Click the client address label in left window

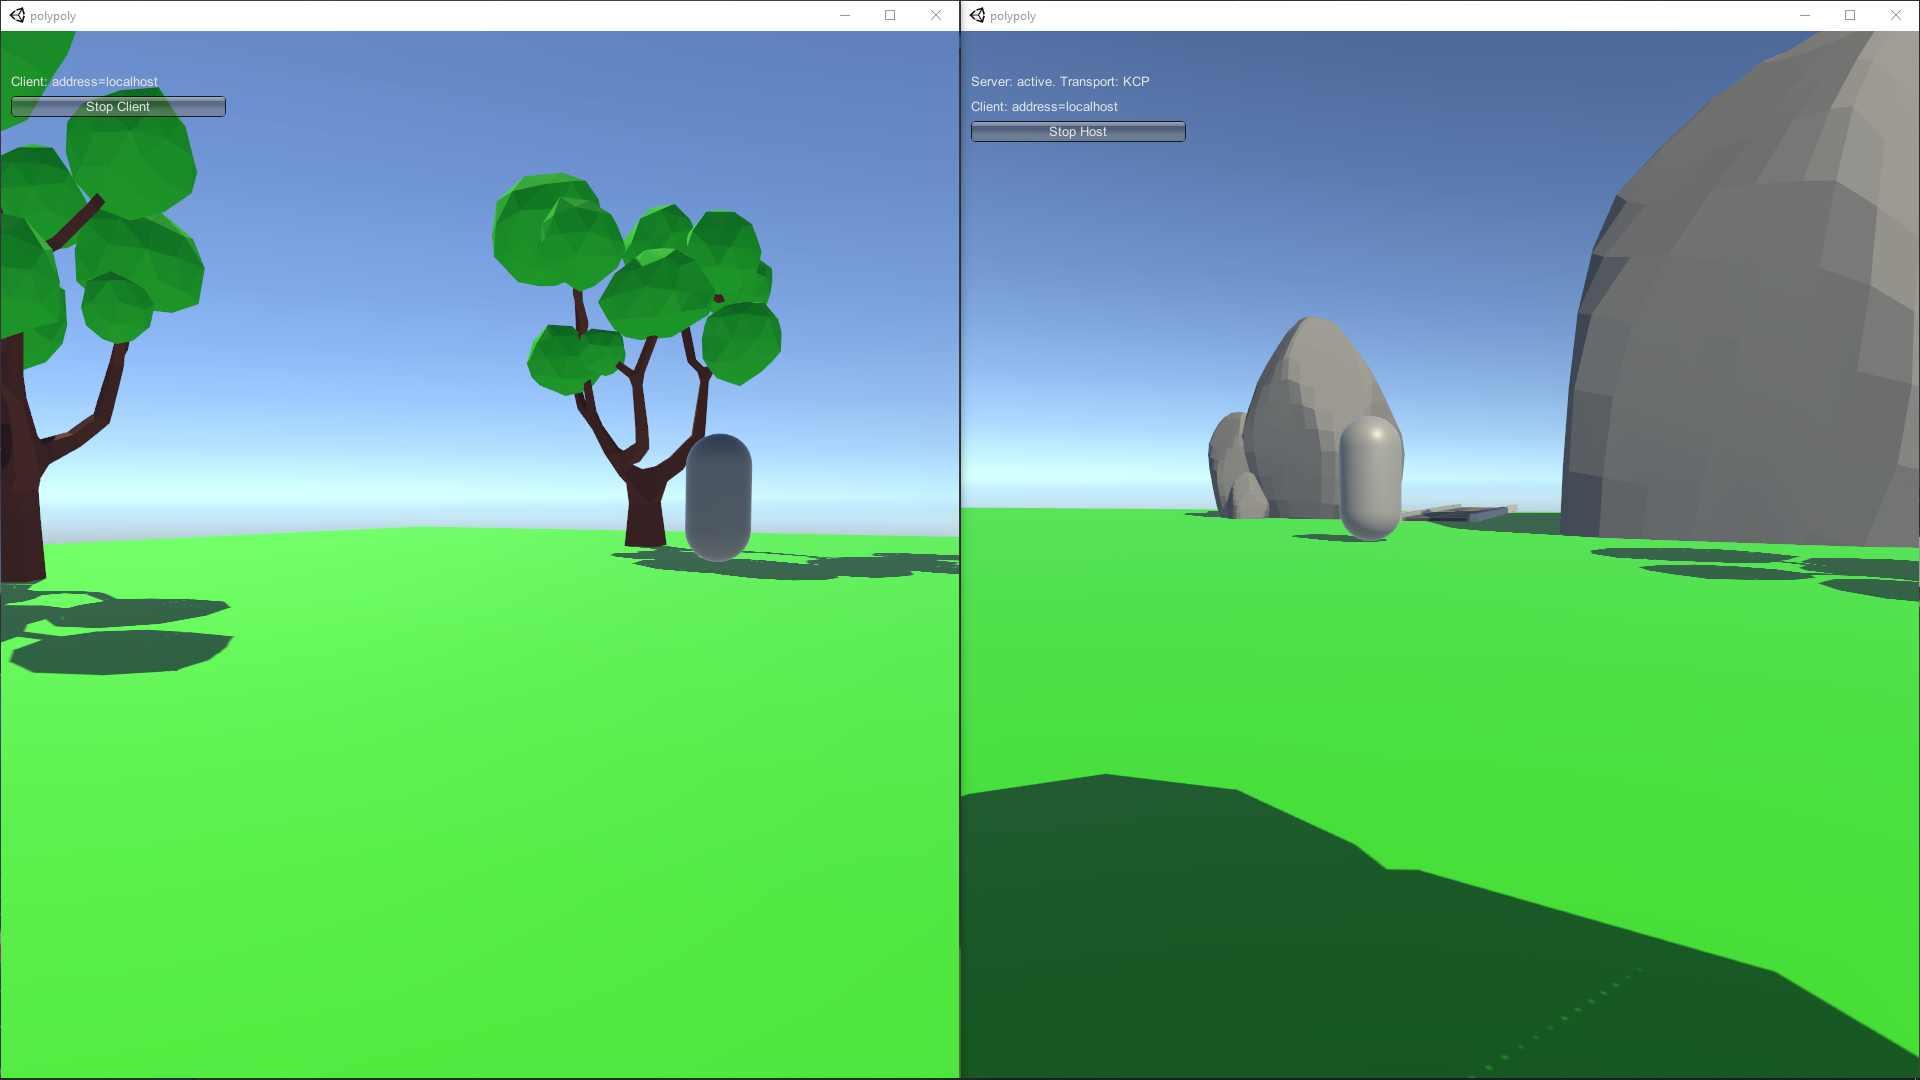click(84, 82)
